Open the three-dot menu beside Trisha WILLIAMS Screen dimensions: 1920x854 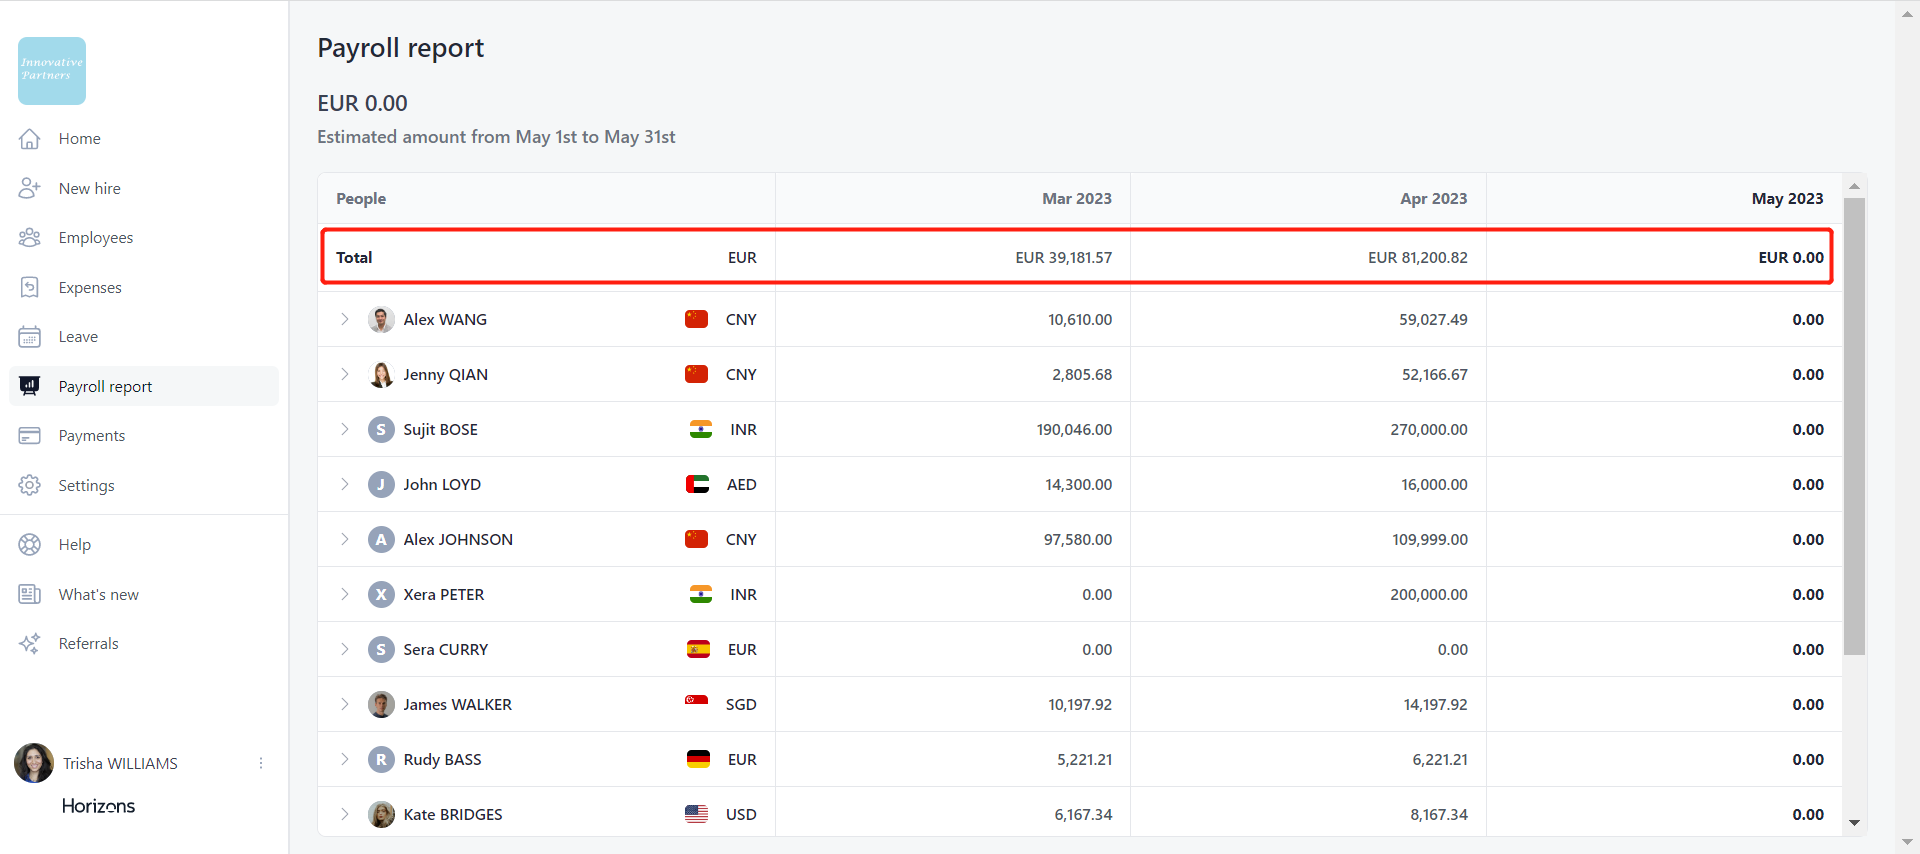(x=261, y=764)
